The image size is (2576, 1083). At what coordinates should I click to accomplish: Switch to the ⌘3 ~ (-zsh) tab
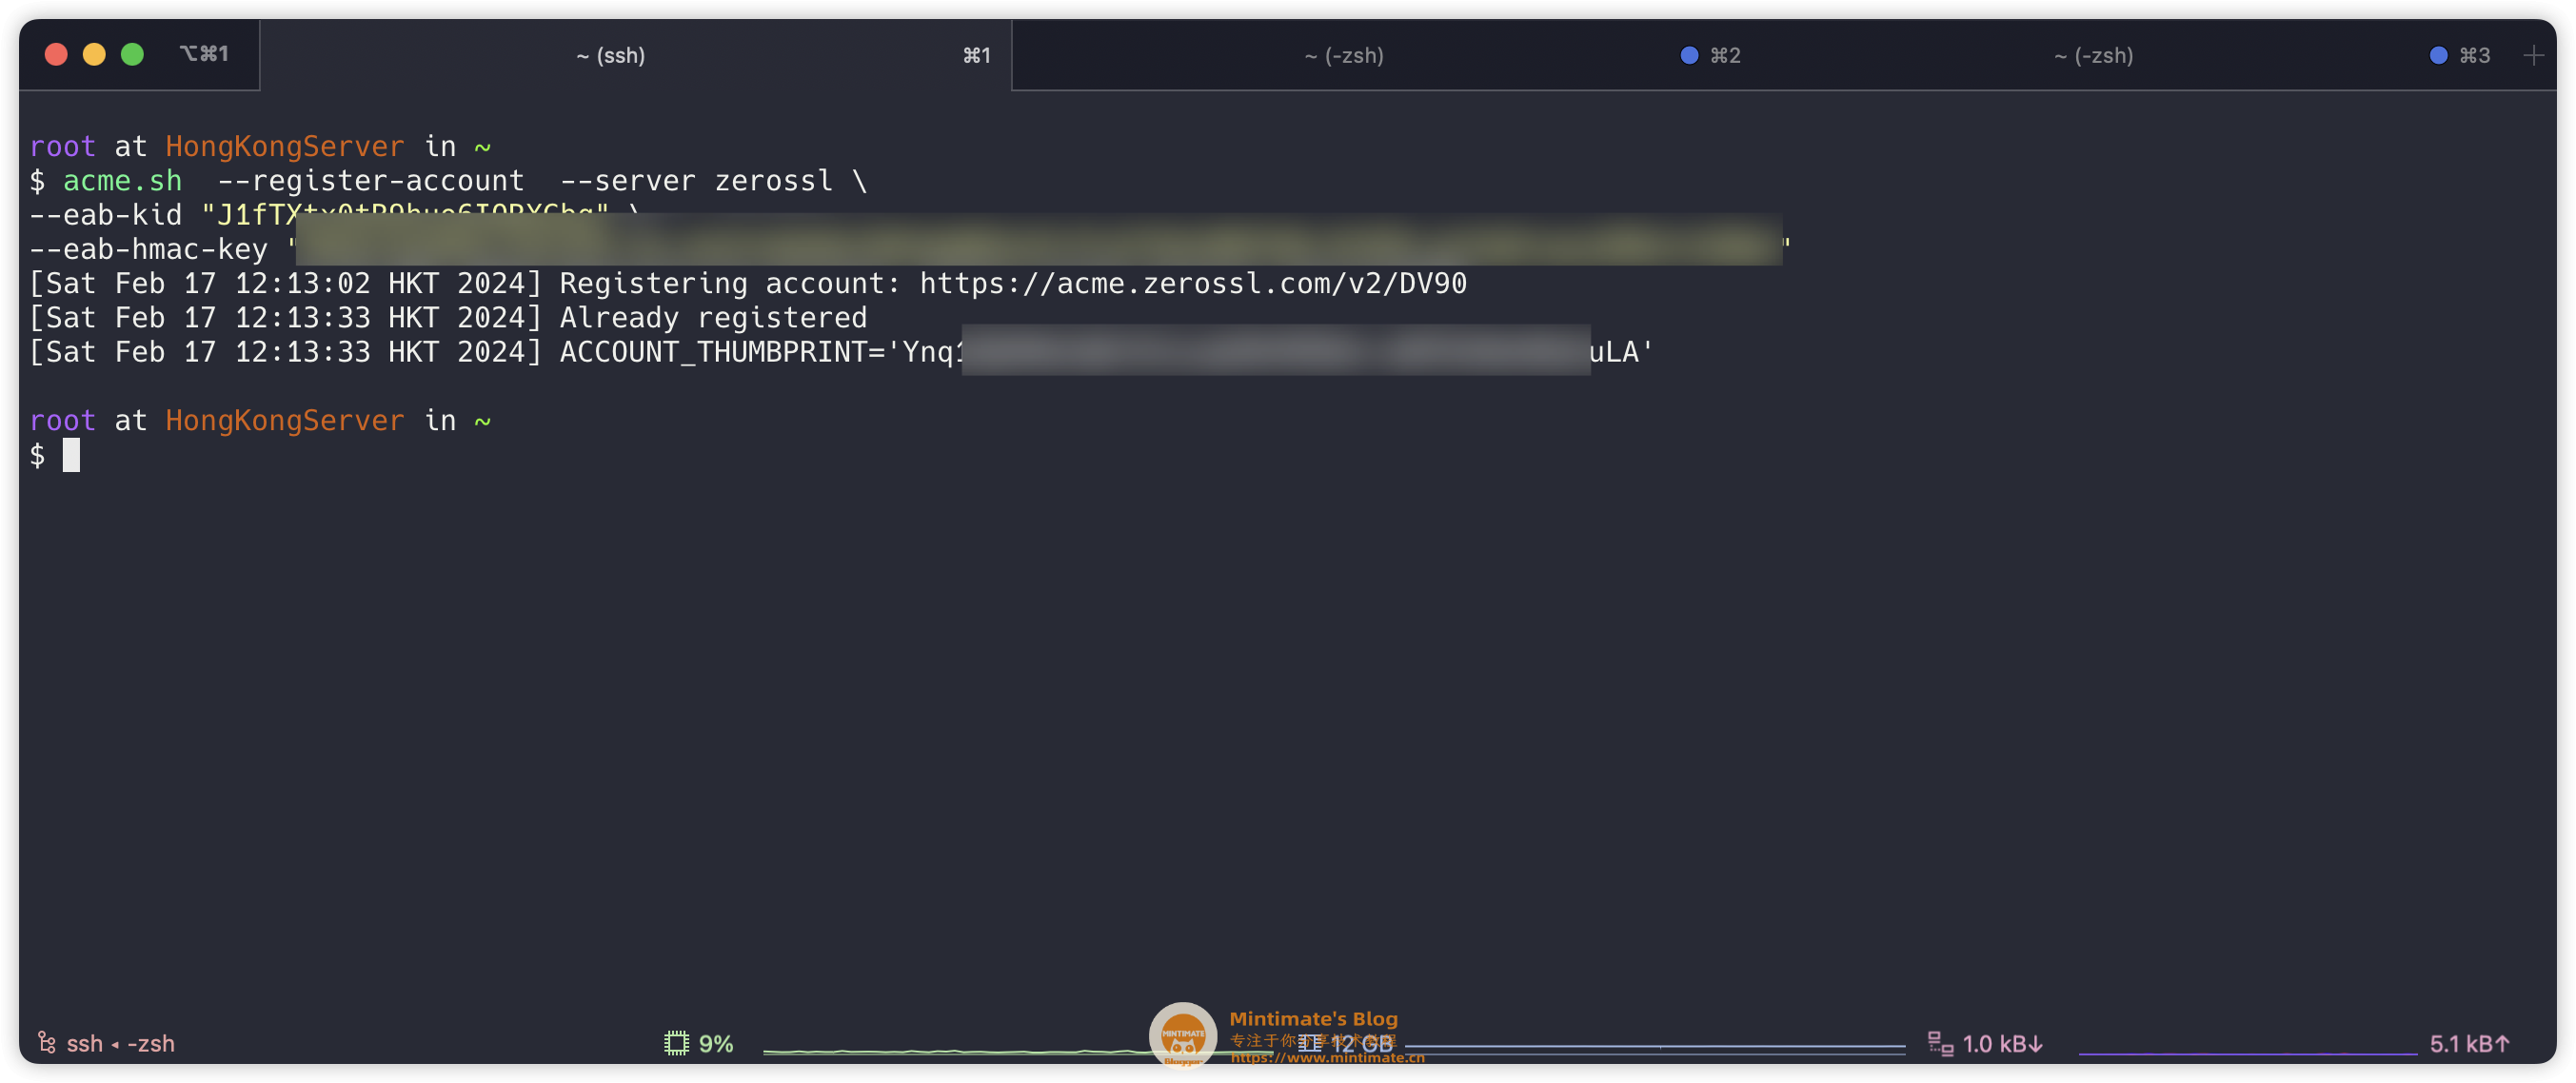2136,55
